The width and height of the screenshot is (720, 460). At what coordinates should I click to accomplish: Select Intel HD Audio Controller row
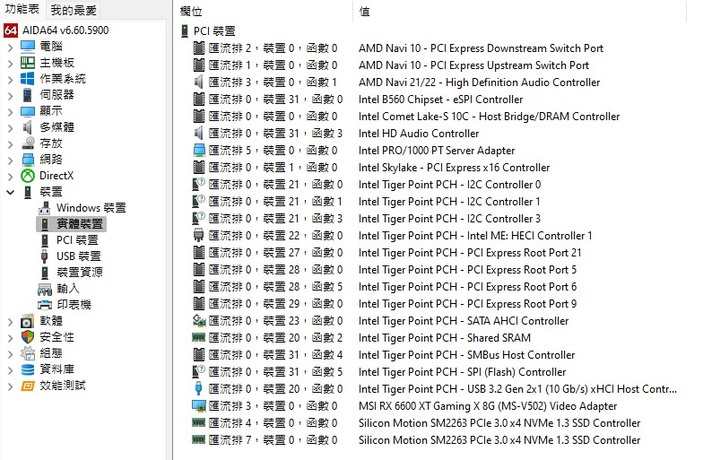click(336, 133)
